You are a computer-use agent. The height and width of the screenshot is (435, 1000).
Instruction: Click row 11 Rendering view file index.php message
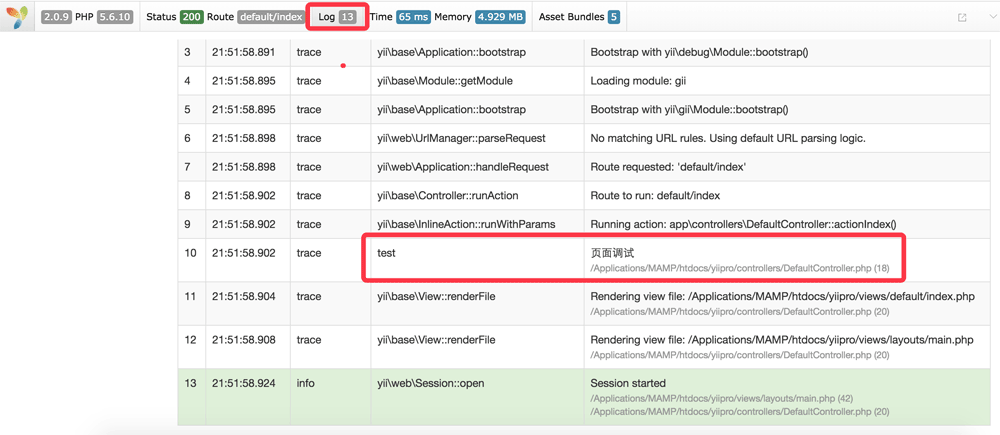(x=782, y=297)
